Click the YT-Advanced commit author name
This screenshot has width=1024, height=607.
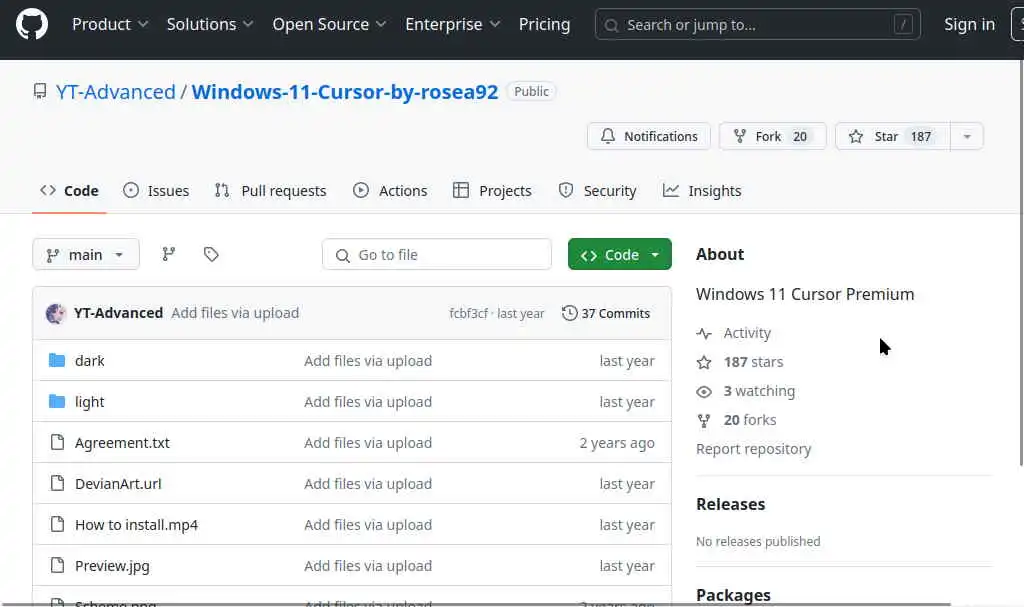click(x=118, y=313)
